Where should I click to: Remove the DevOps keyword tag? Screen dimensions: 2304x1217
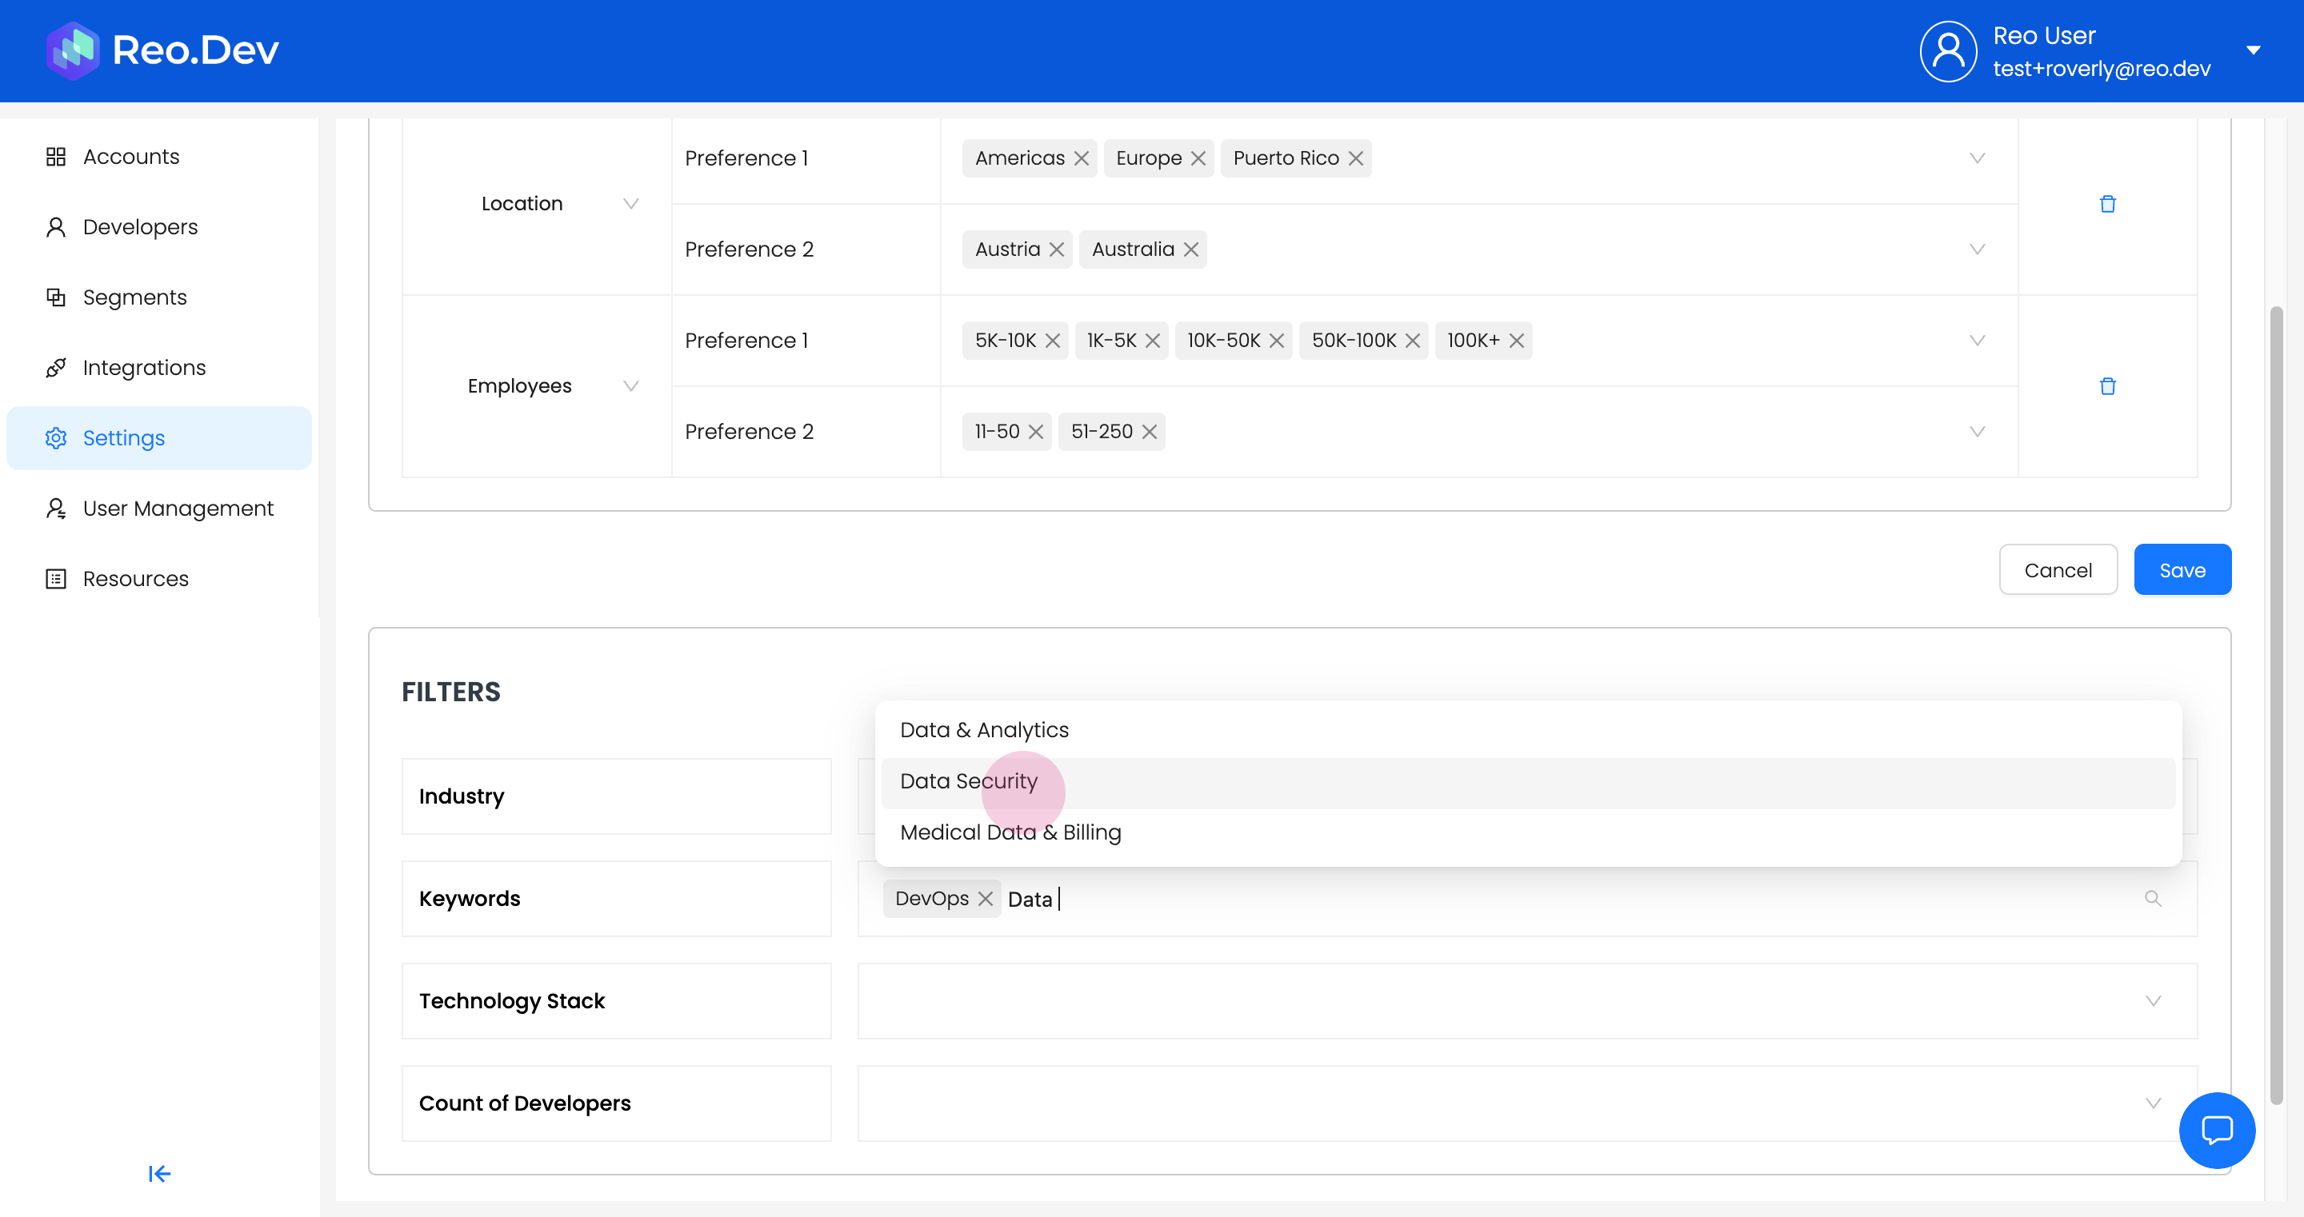click(x=985, y=899)
